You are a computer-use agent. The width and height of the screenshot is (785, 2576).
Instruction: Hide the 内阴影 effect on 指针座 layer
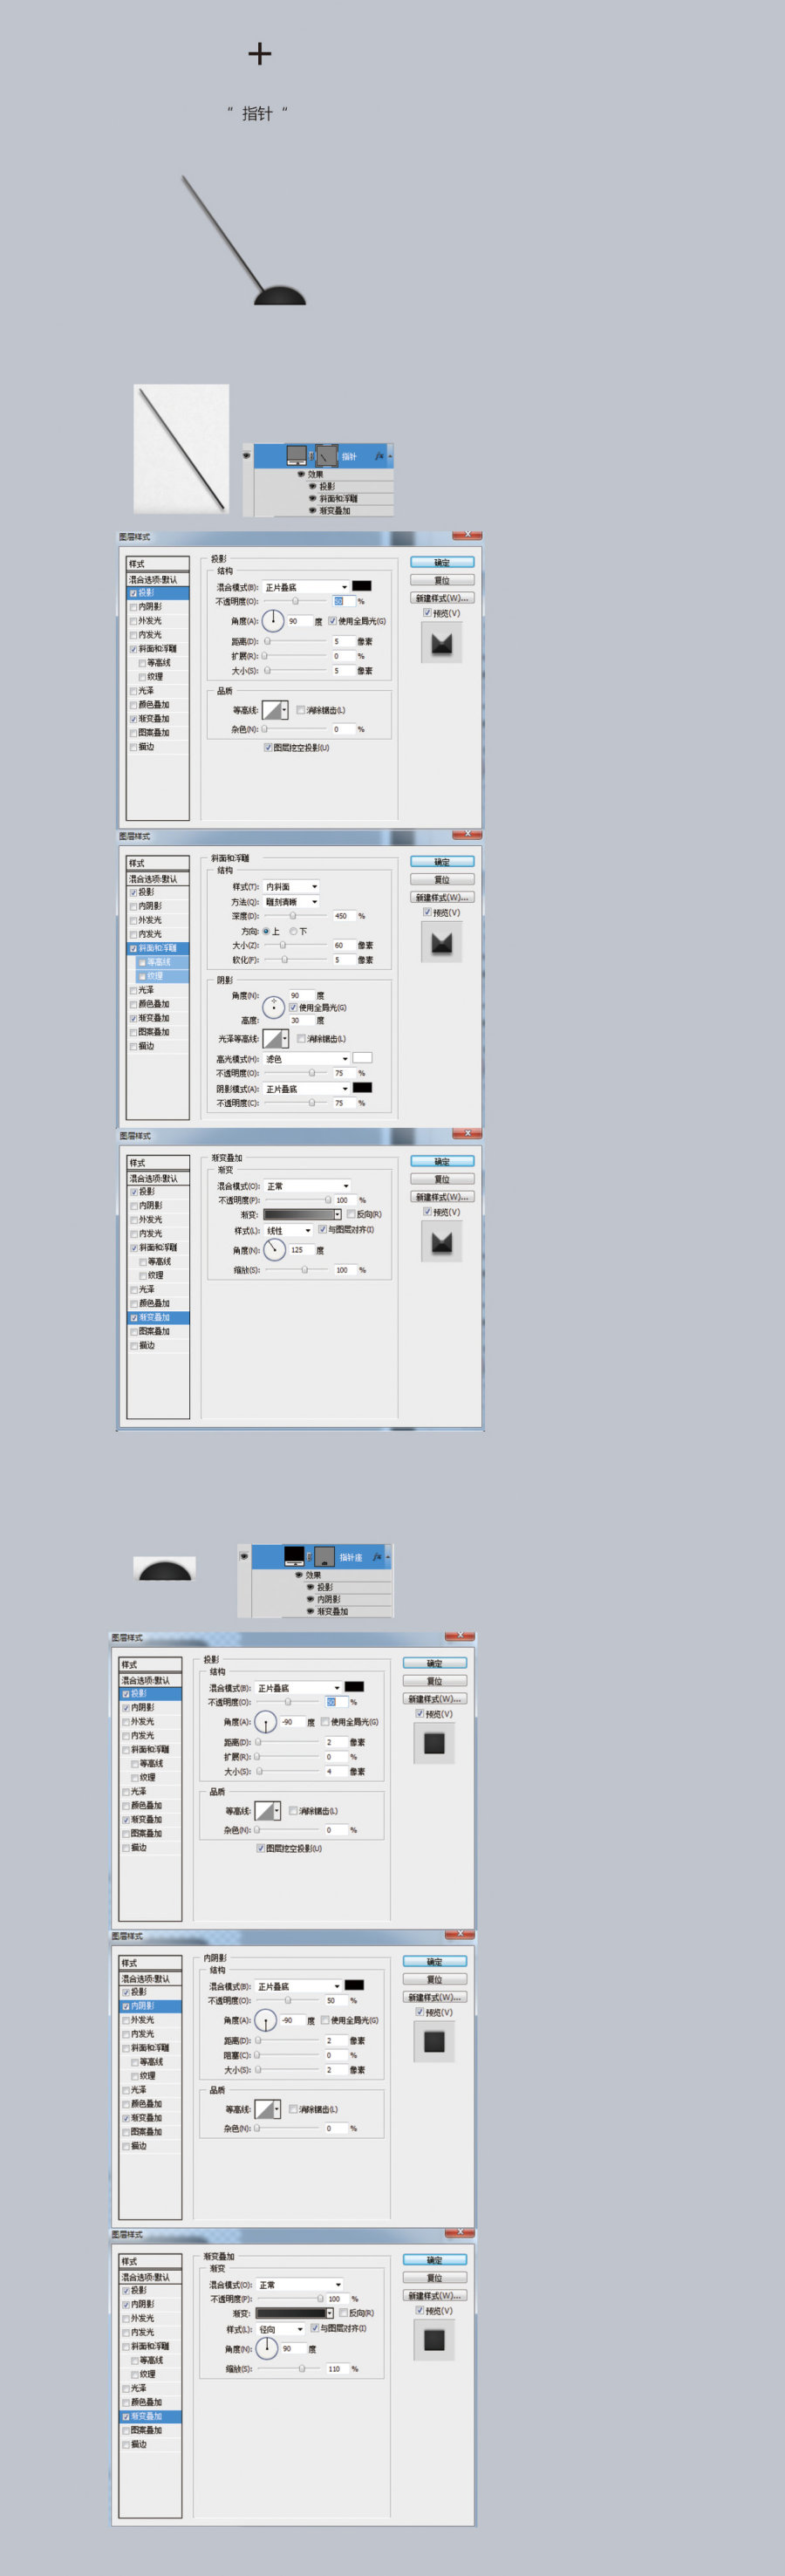click(310, 1599)
